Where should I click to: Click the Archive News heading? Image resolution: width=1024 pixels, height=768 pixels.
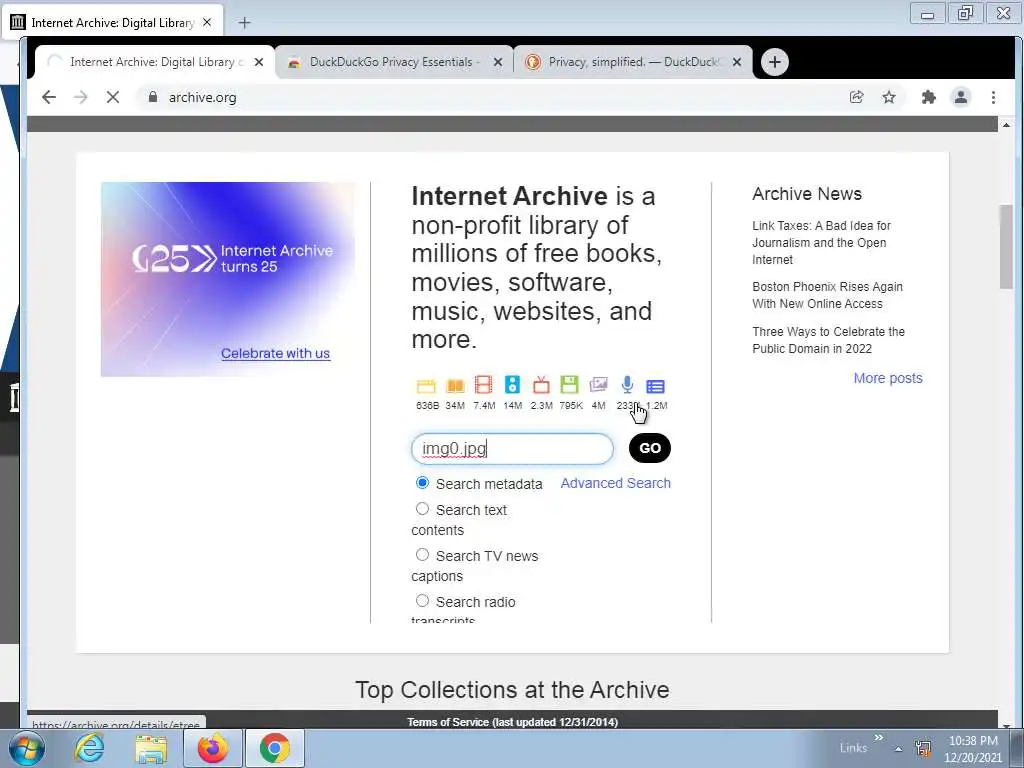pyautogui.click(x=807, y=194)
